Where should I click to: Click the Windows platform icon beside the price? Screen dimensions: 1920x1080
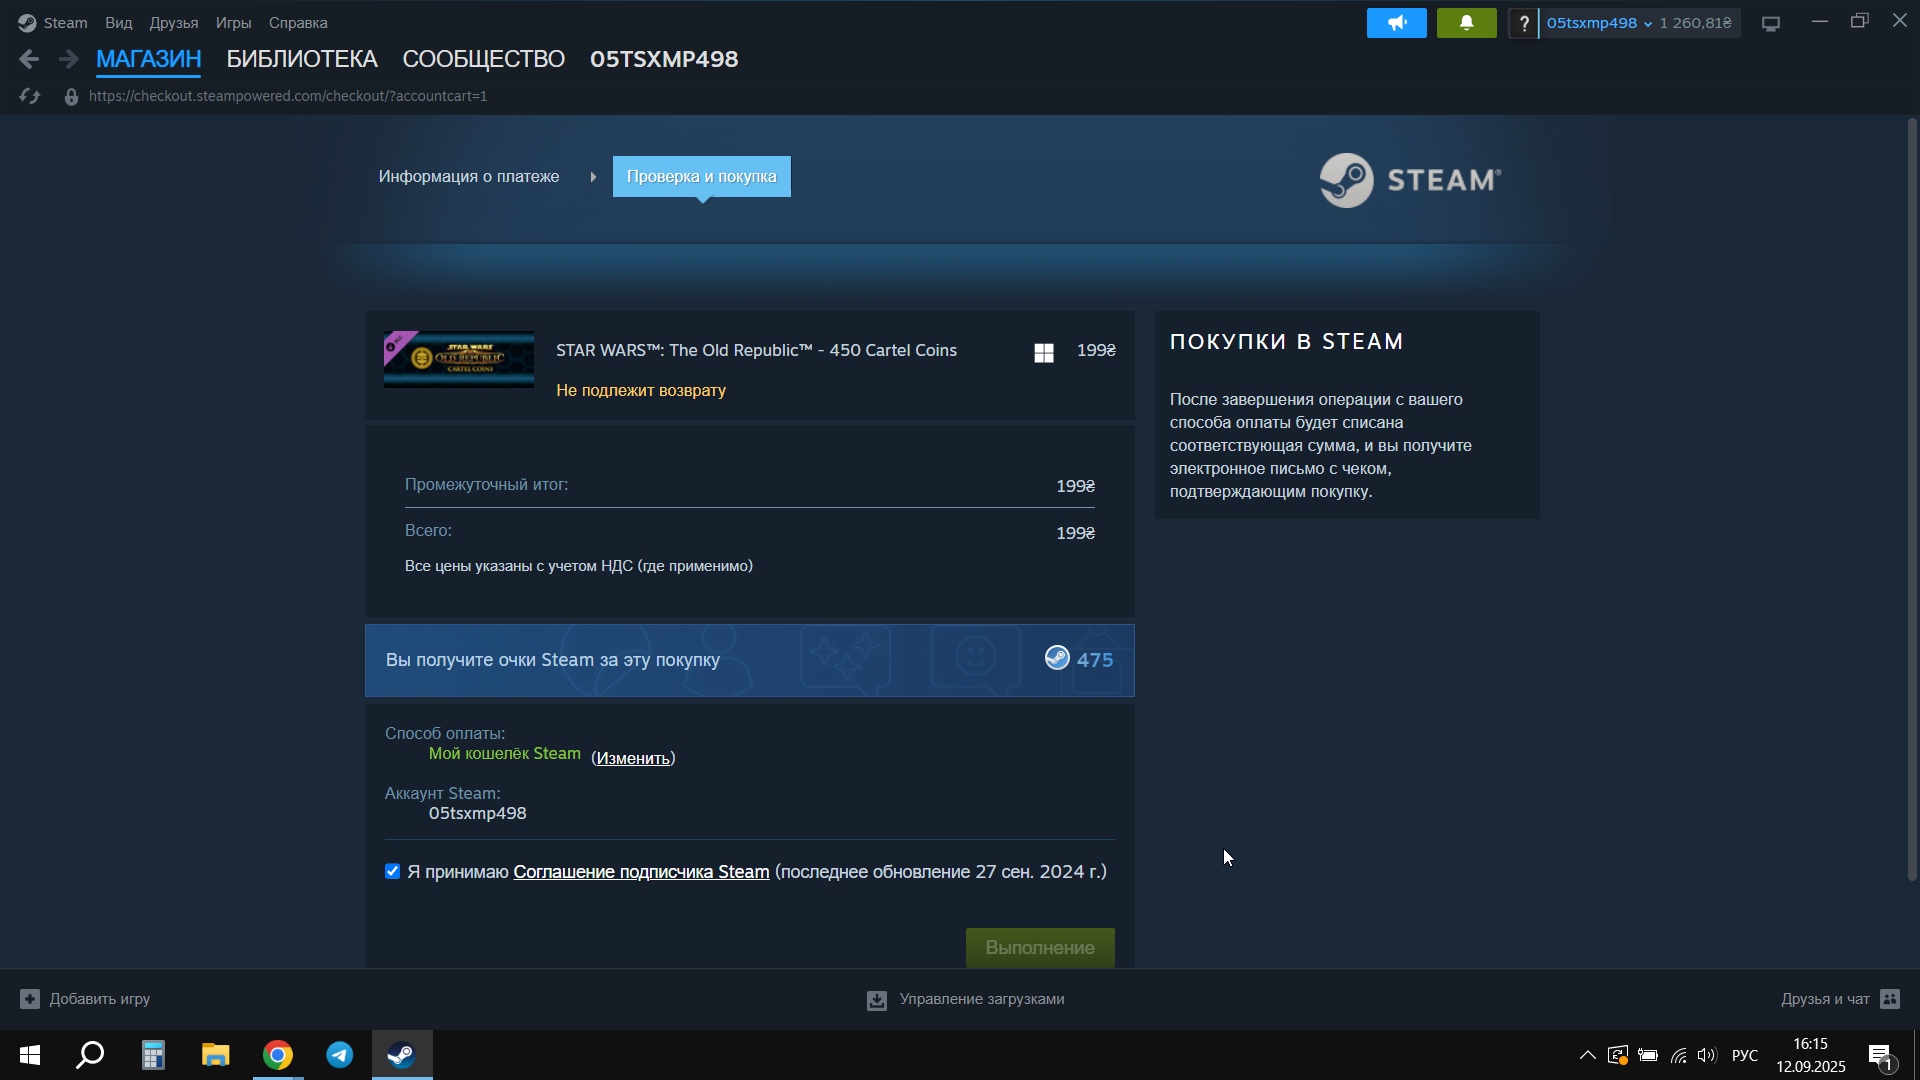point(1044,353)
